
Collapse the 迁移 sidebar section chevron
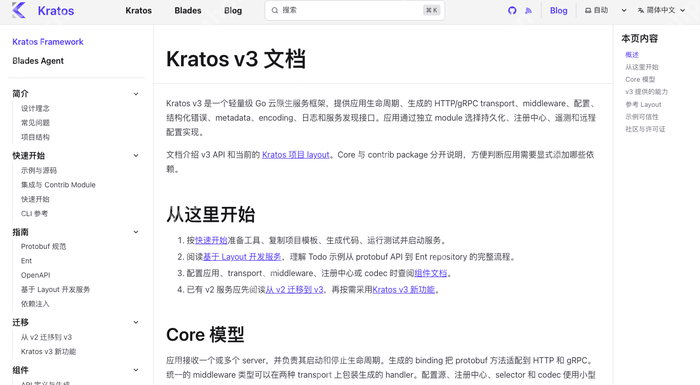(x=136, y=322)
